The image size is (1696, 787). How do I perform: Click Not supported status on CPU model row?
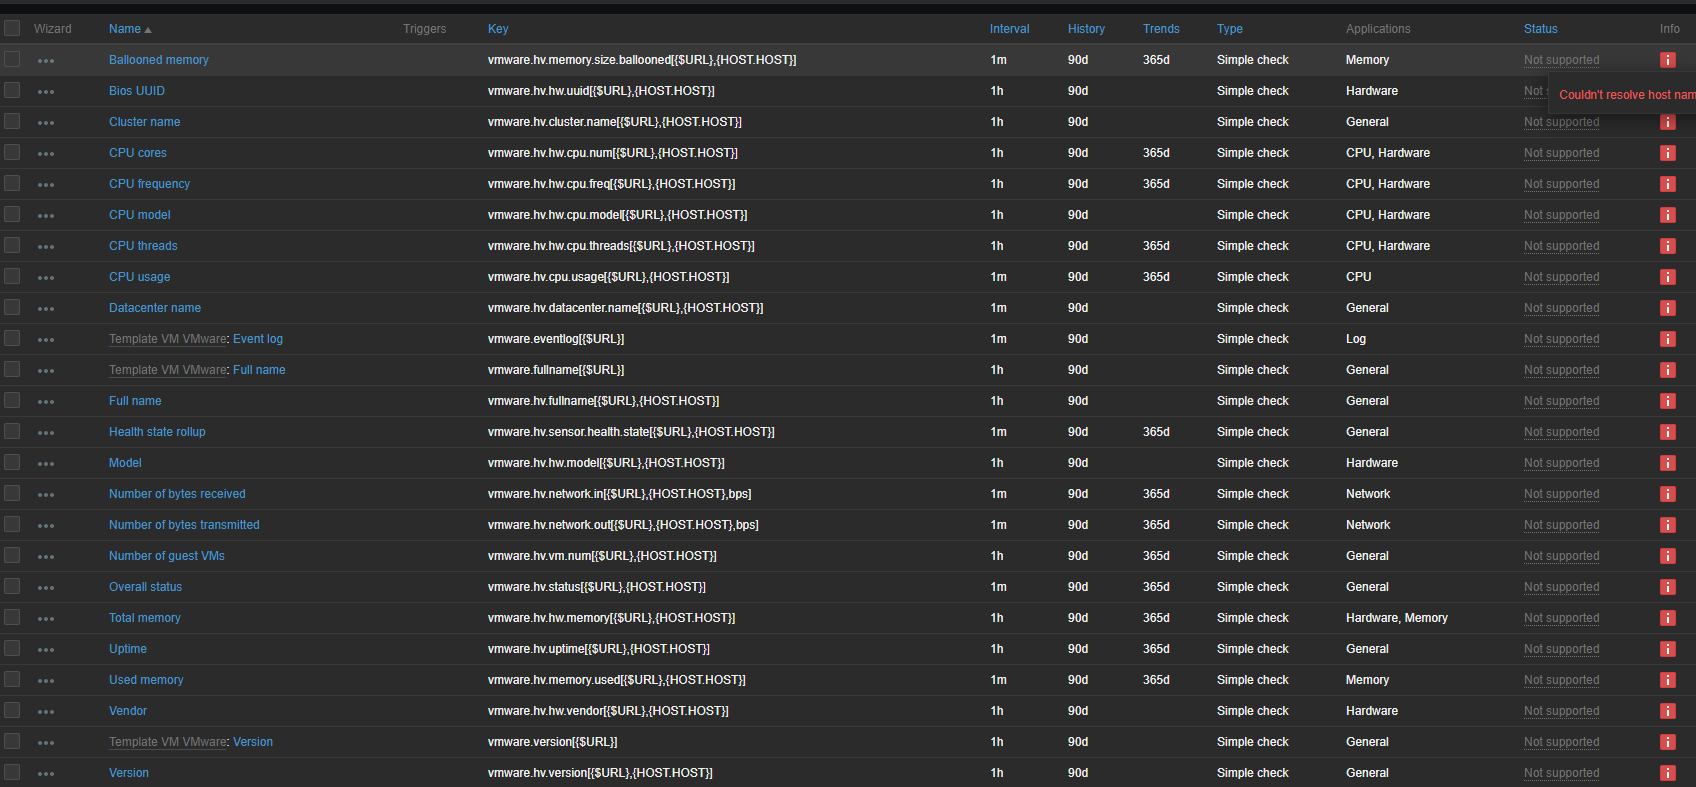pyautogui.click(x=1561, y=215)
